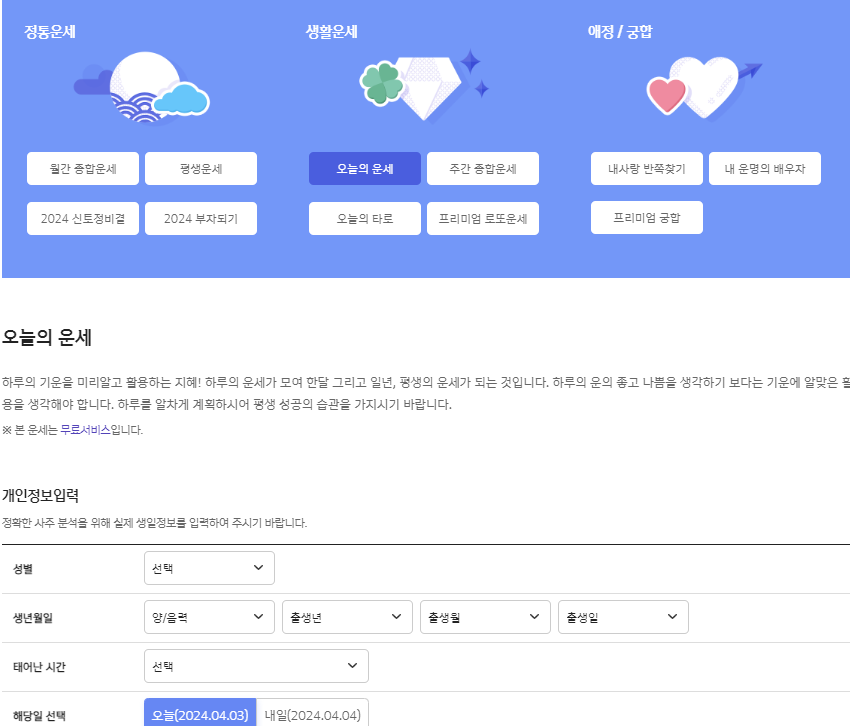Open 2024 신토정비결 fortune reading
The width and height of the screenshot is (850, 726).
pyautogui.click(x=83, y=218)
